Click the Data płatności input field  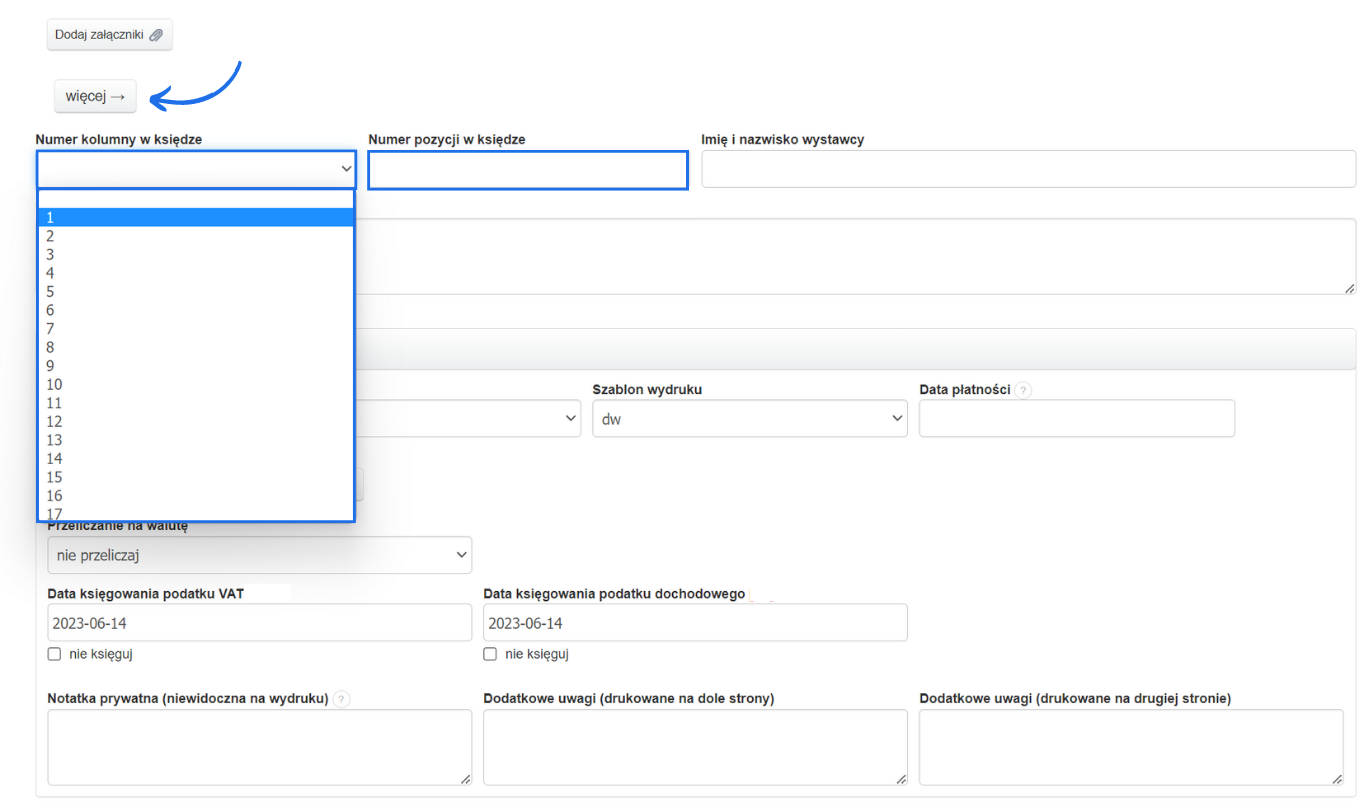pos(1076,419)
